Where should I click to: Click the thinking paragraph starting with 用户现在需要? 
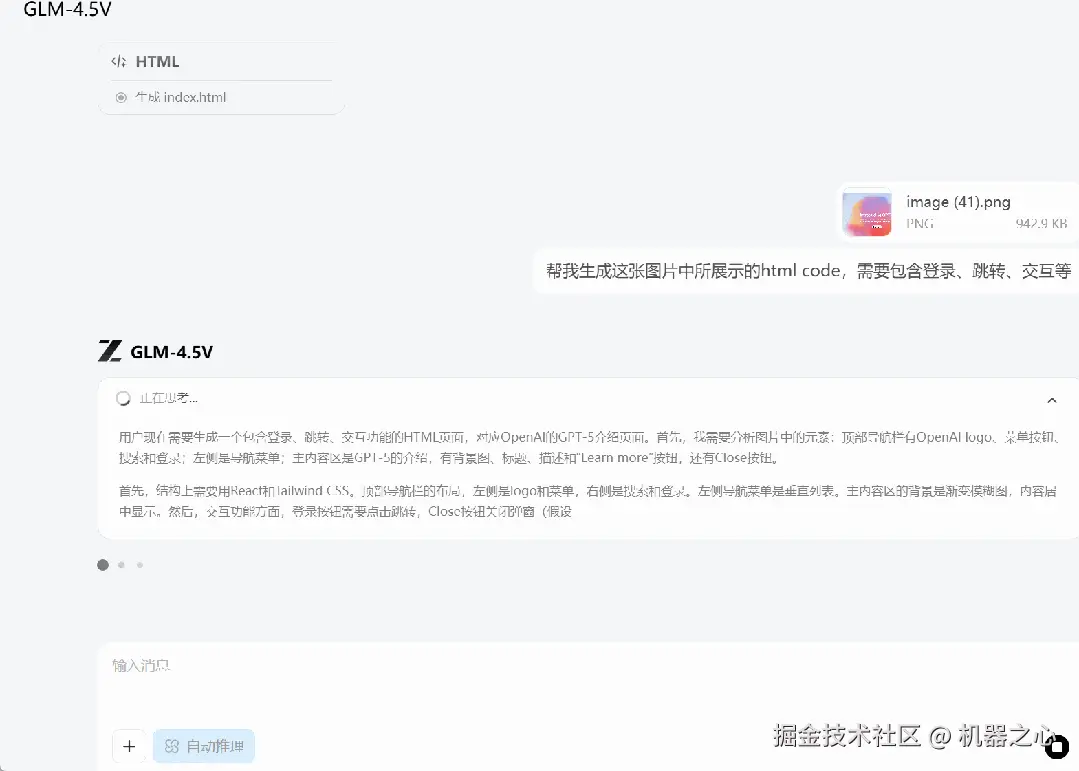tap(588, 447)
